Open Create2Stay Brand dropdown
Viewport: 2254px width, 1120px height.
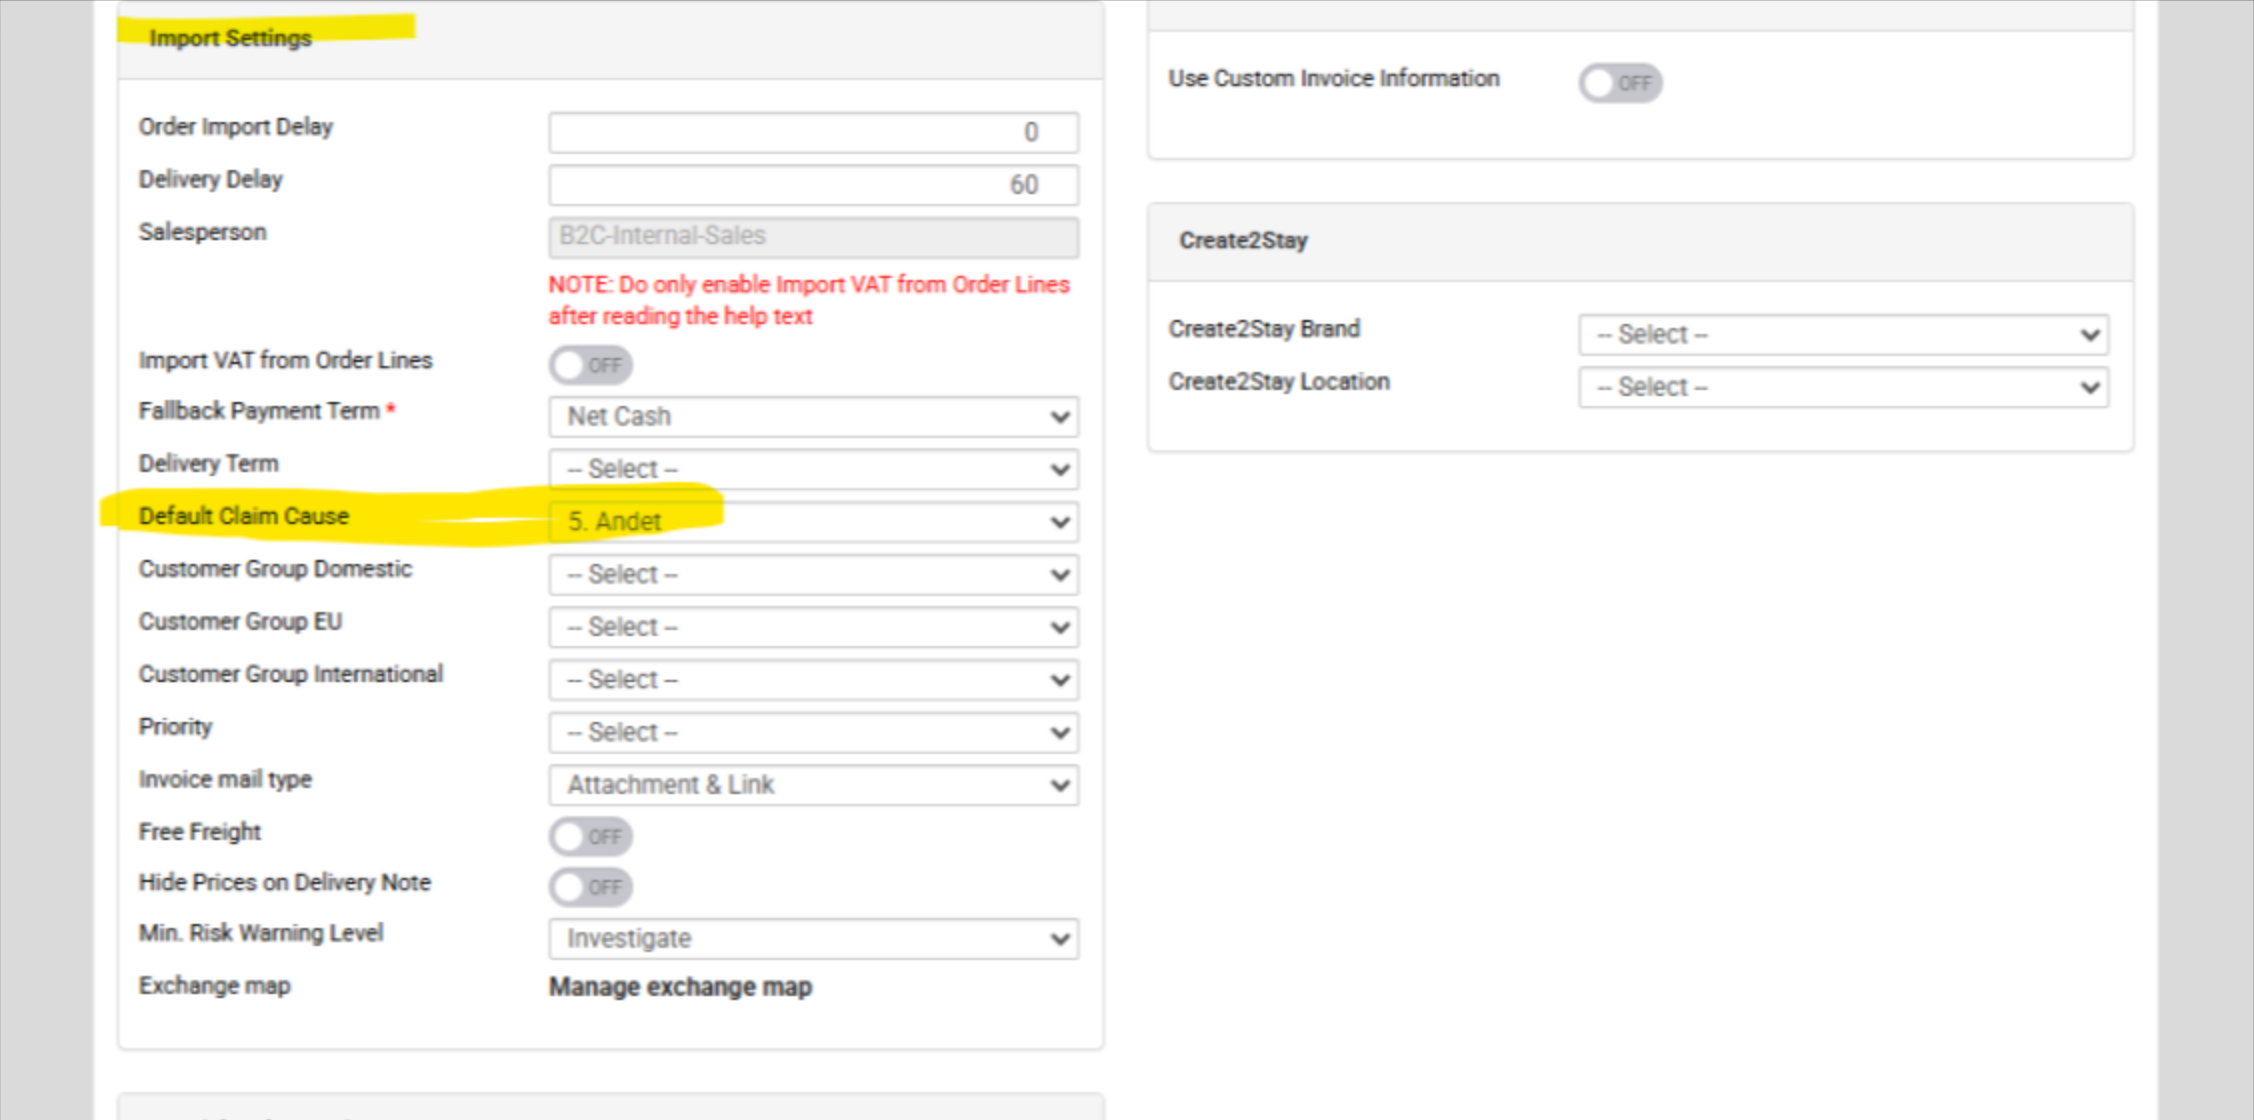pos(1843,335)
